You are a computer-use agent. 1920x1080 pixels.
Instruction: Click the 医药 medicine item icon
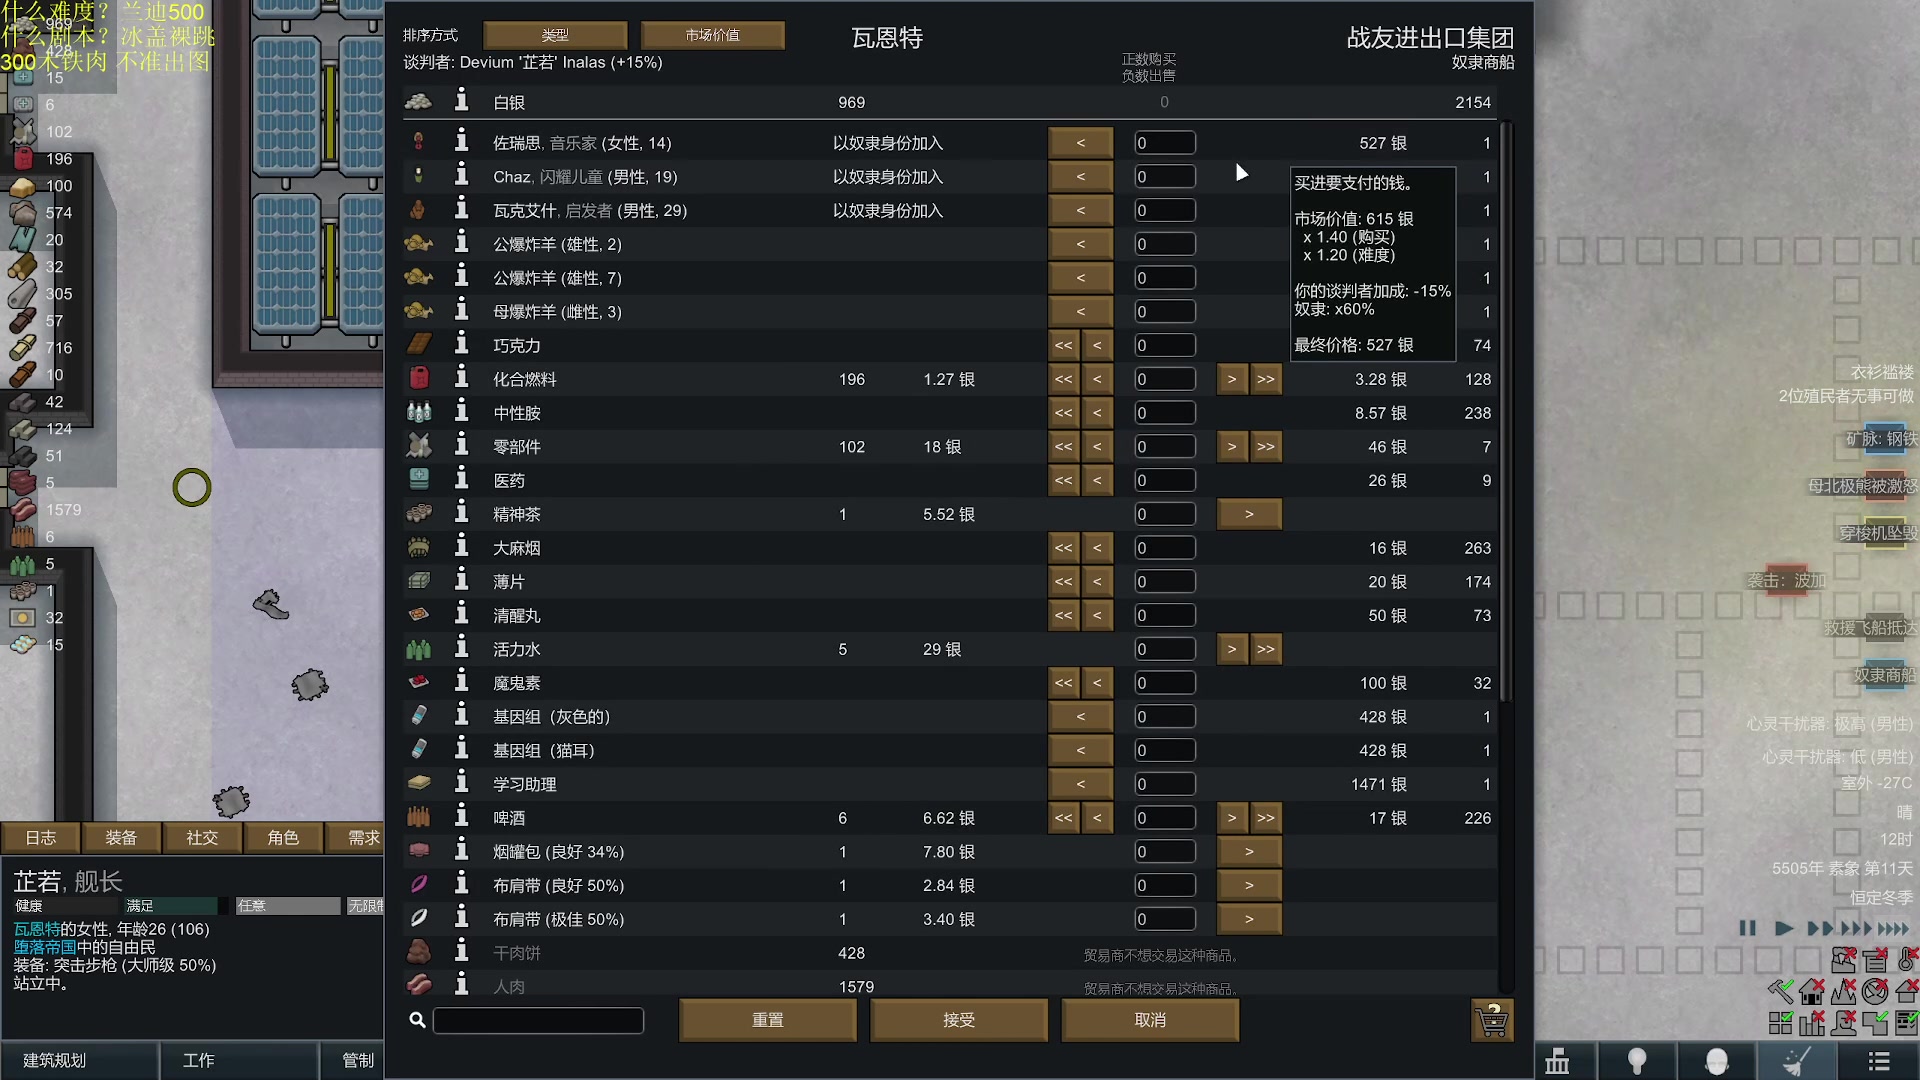(x=419, y=480)
